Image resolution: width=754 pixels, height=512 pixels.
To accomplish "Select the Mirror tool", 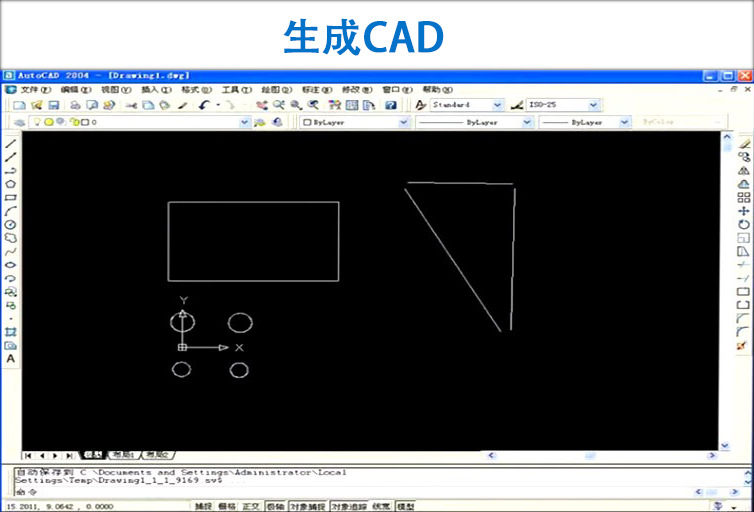I will [x=744, y=171].
